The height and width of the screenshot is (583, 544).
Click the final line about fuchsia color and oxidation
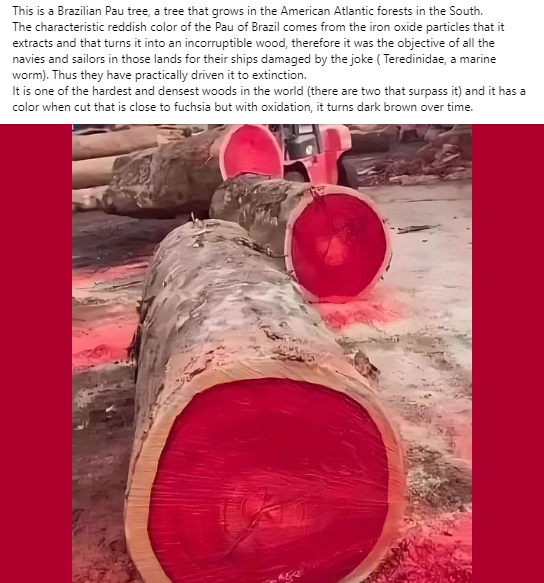[x=242, y=107]
